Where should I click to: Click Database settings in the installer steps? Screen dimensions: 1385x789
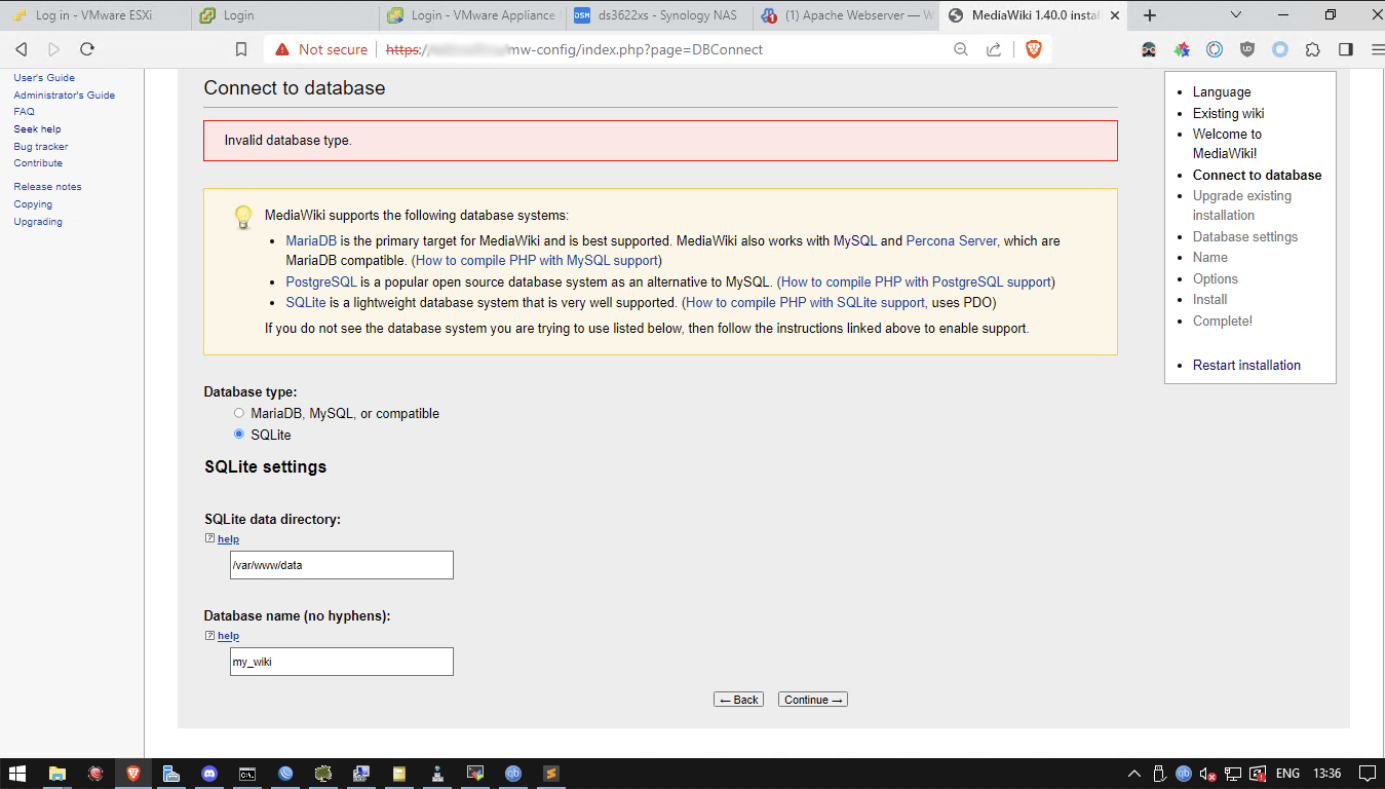(1245, 237)
